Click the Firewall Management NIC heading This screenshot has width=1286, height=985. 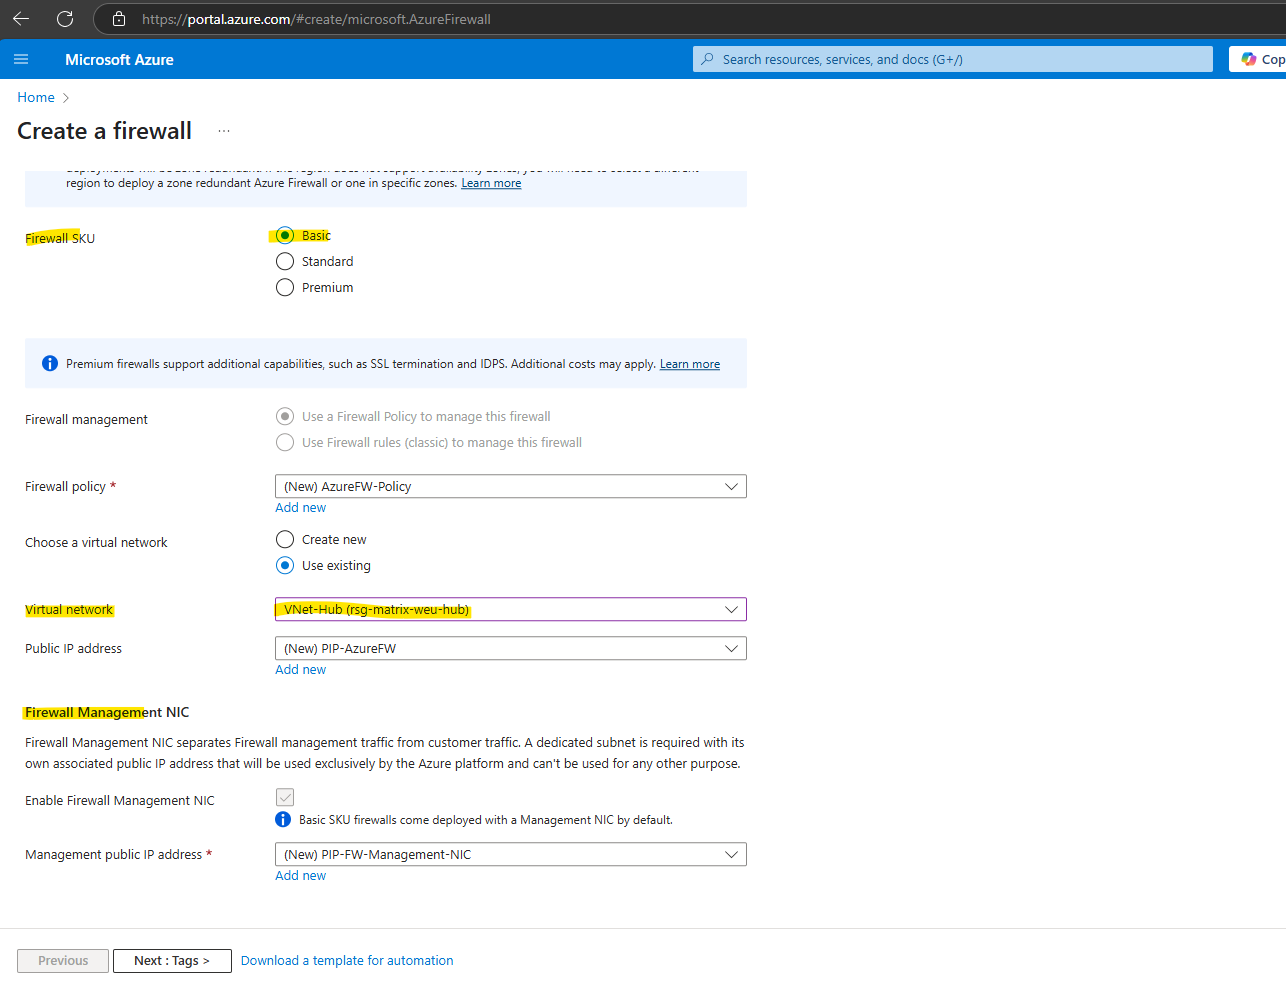click(x=107, y=712)
